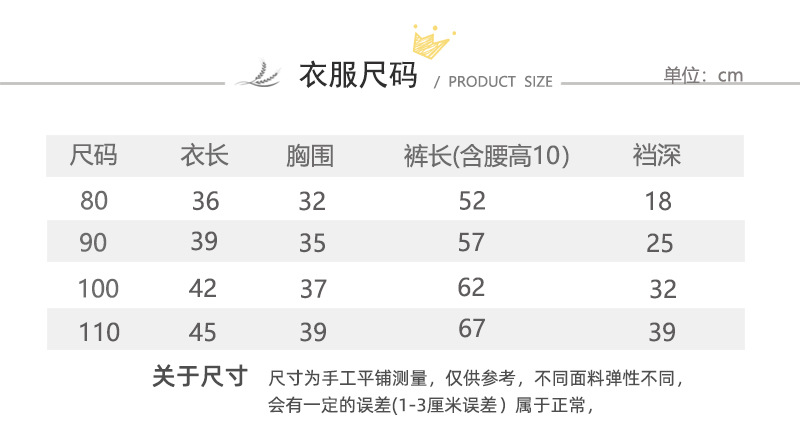Click the PRODUCT SIZE subtitle
This screenshot has width=800, height=436.
[x=500, y=82]
